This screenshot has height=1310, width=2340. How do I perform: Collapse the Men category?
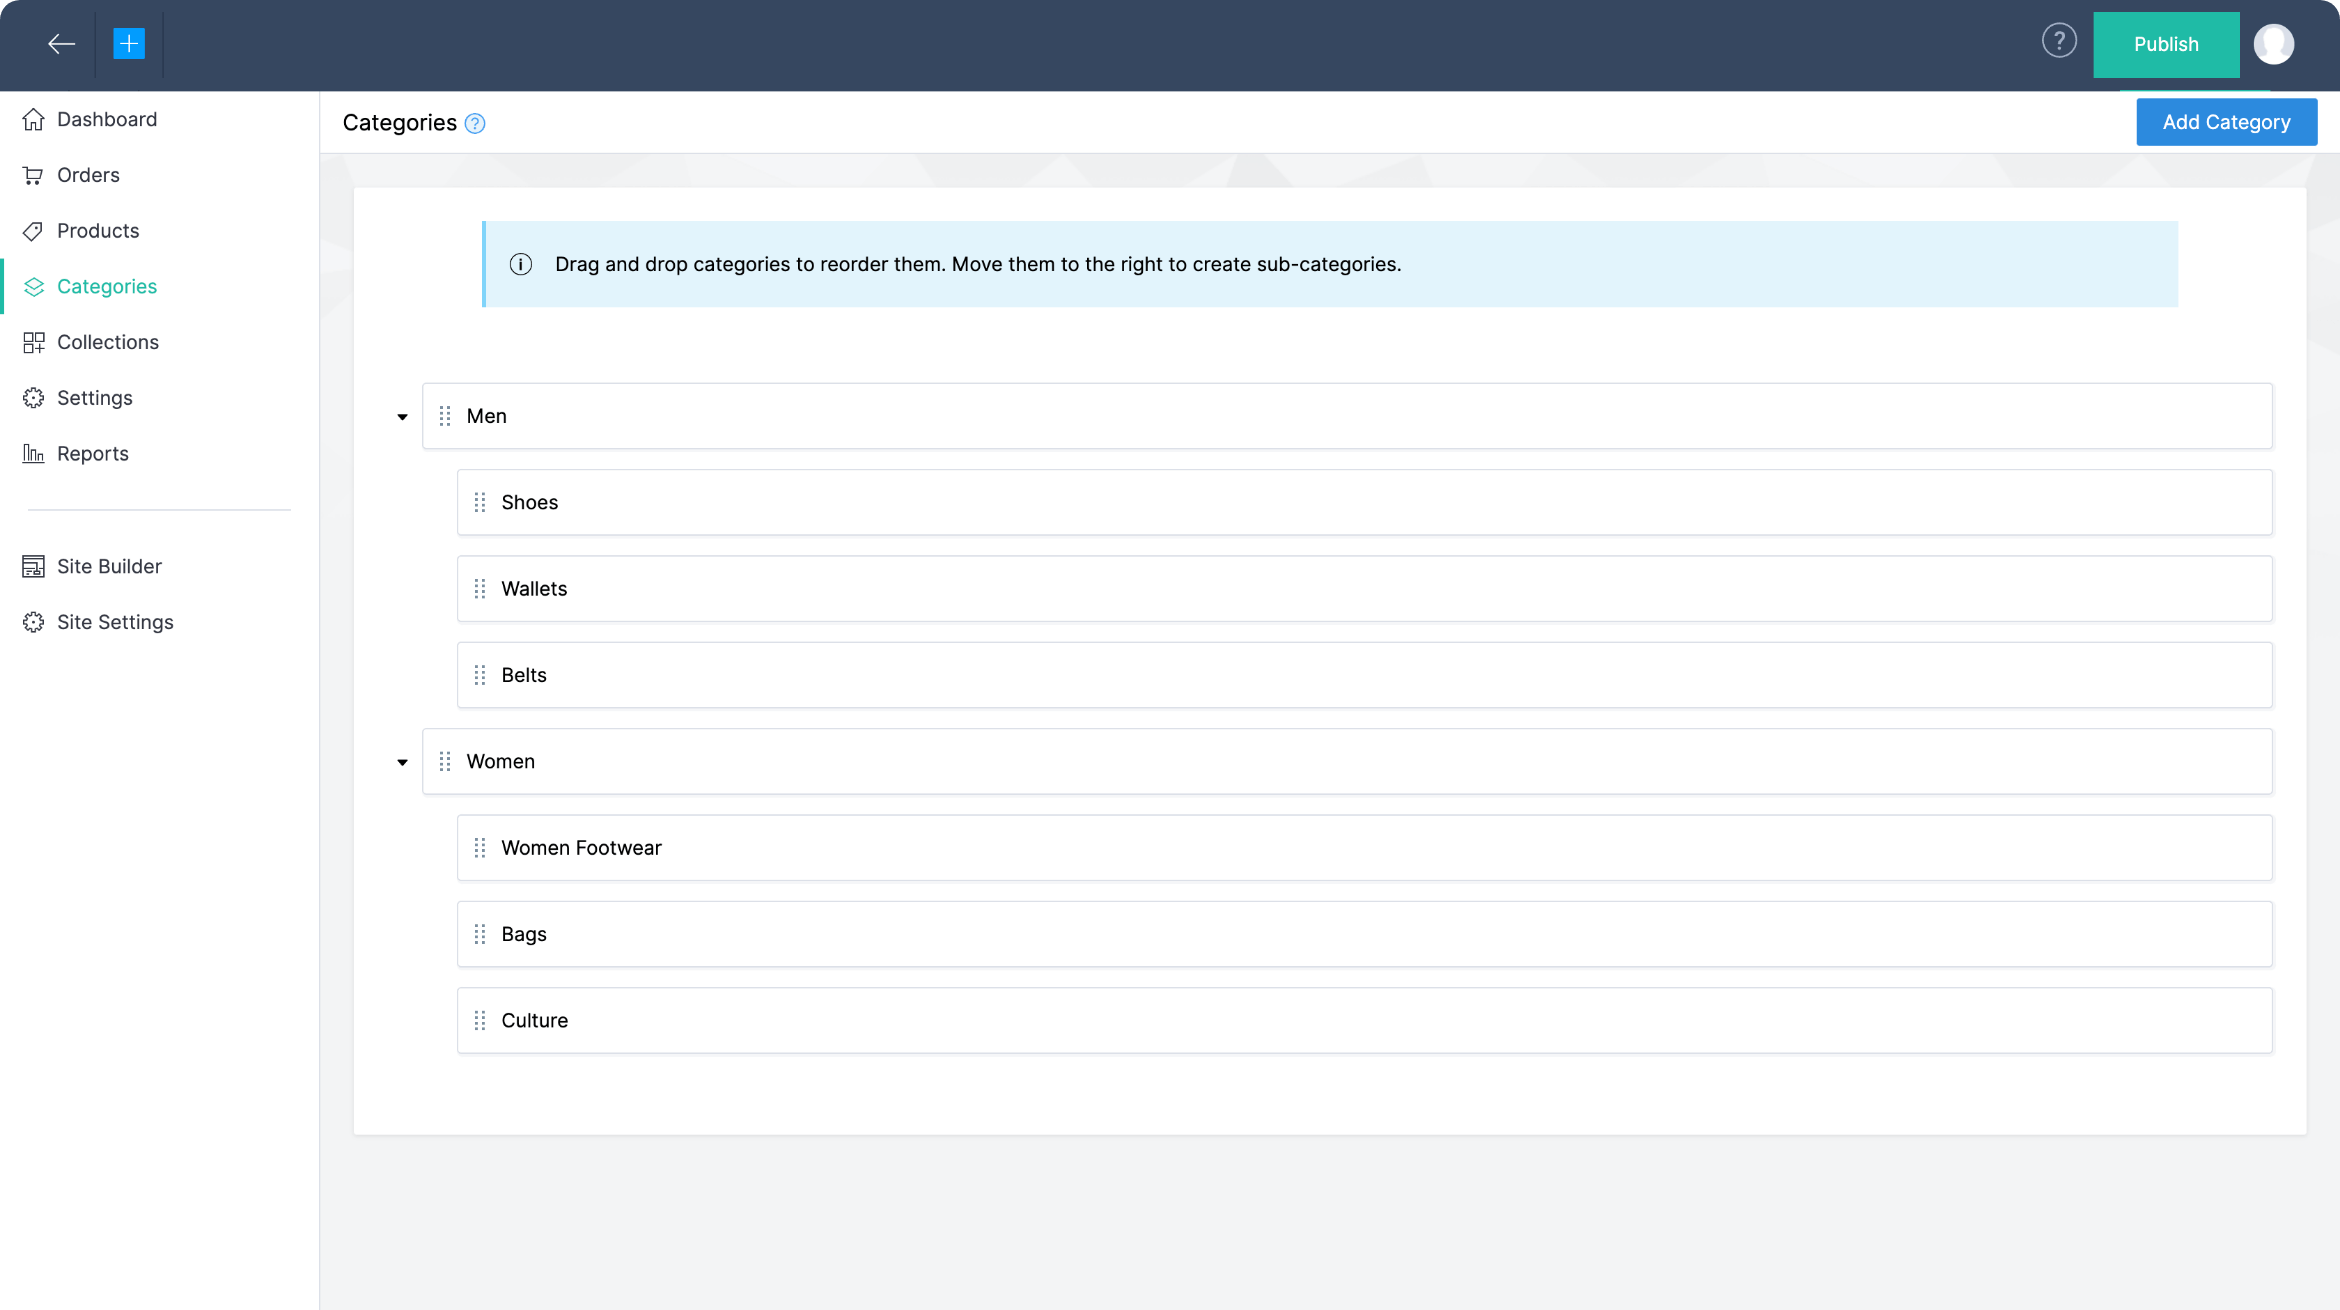(x=402, y=417)
